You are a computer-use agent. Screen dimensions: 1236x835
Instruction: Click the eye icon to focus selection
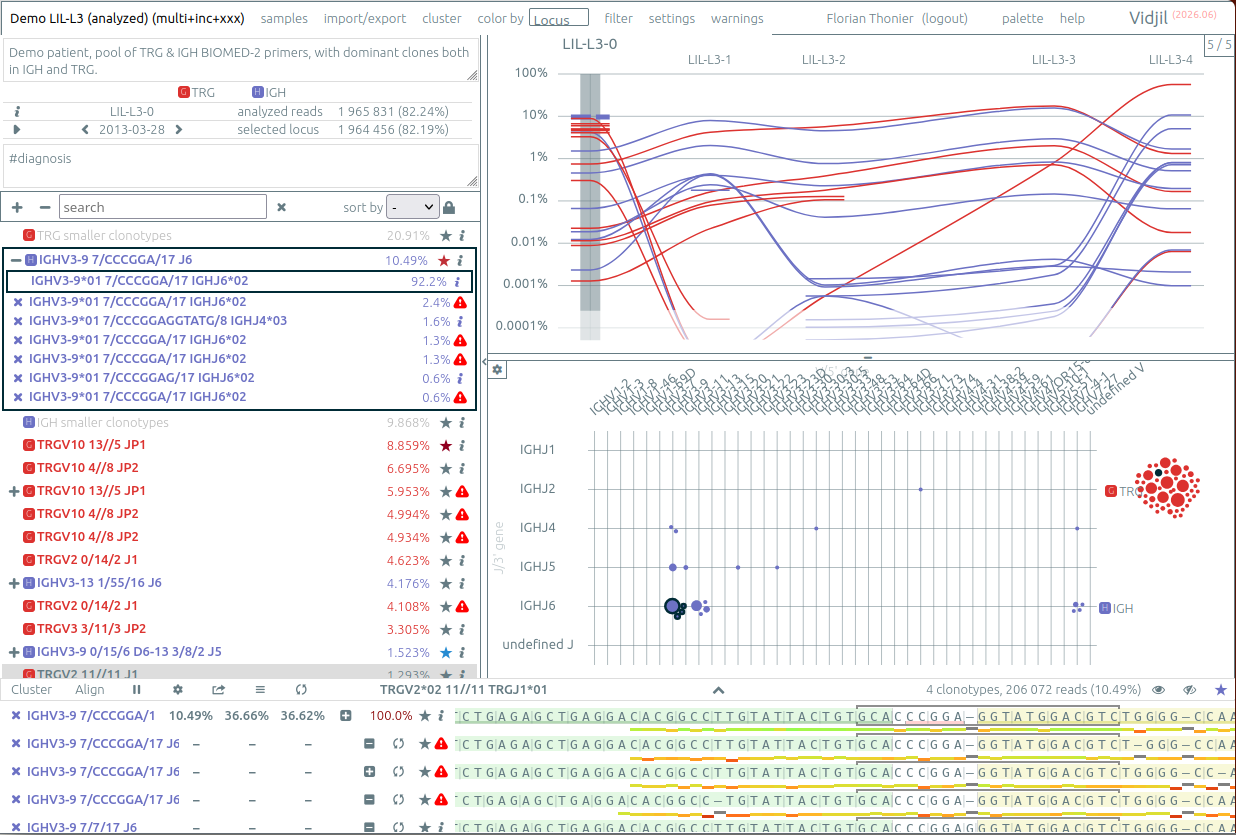pyautogui.click(x=1159, y=690)
